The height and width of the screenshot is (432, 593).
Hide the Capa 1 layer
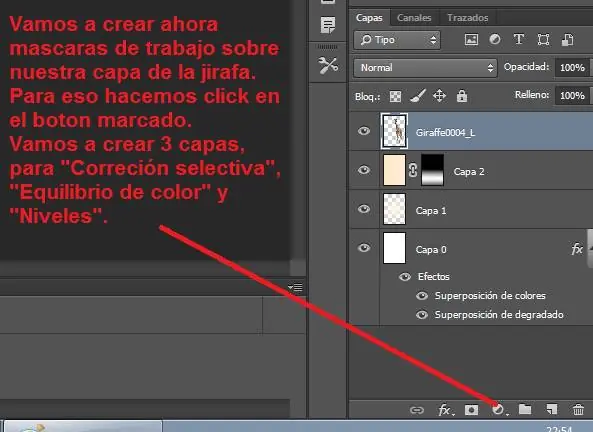364,209
